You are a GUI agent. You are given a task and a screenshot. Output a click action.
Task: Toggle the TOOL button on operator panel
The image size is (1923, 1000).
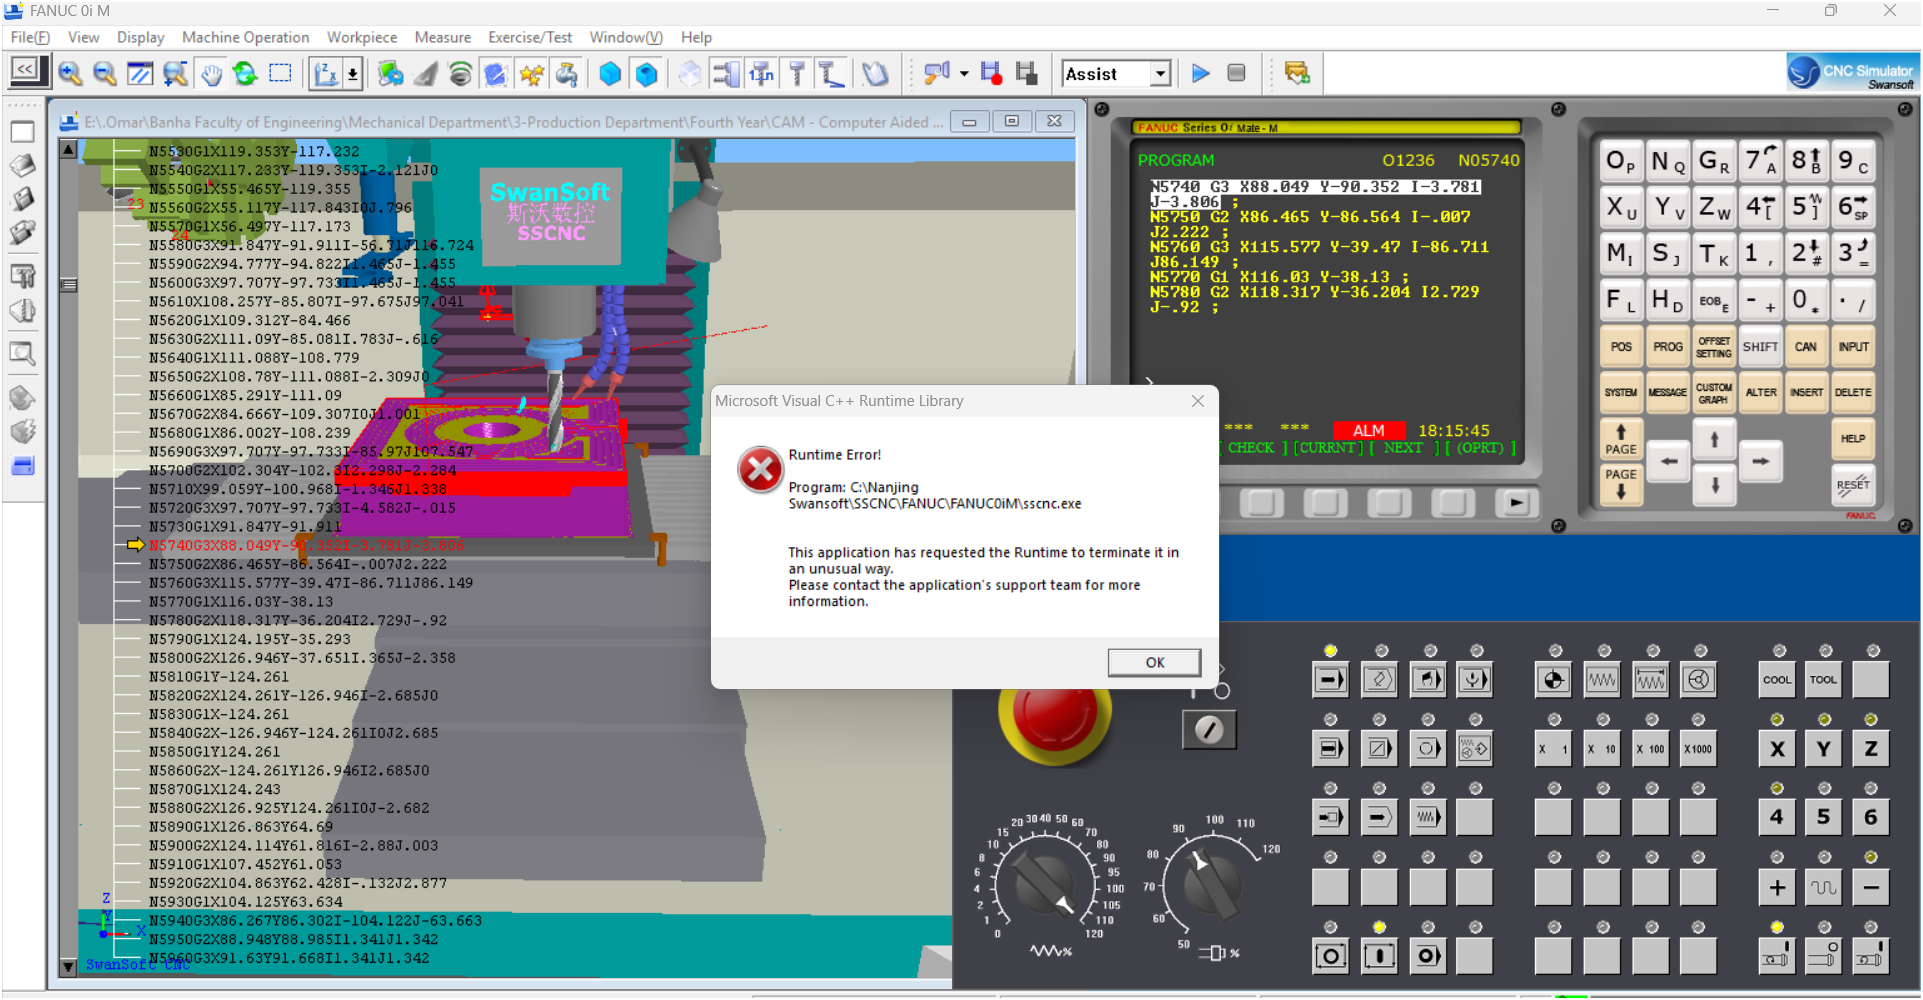pos(1823,680)
